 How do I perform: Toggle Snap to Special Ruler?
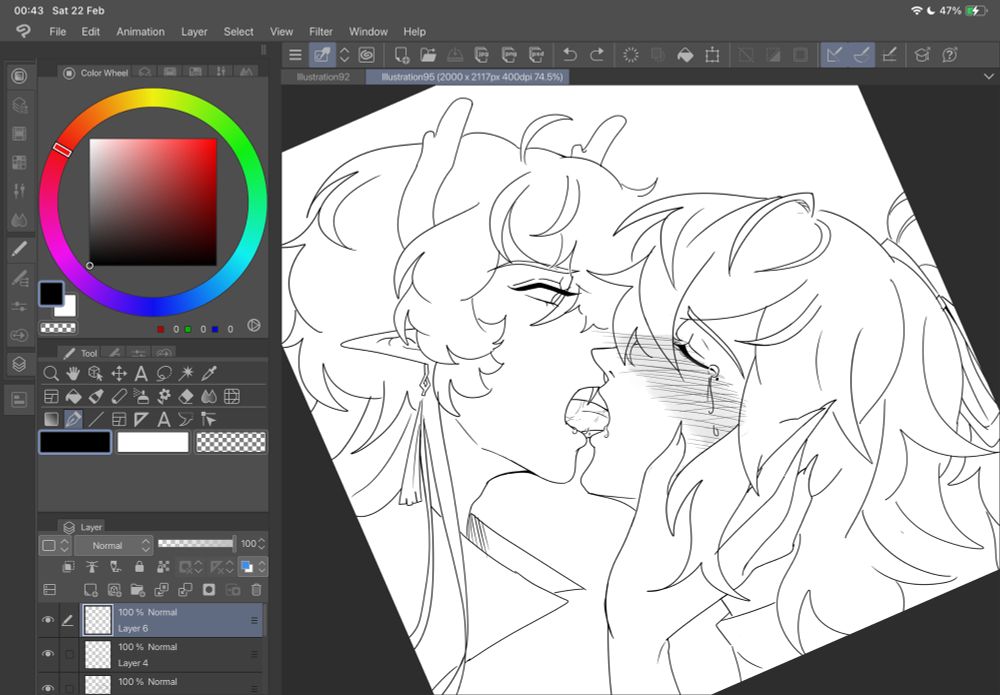click(862, 55)
